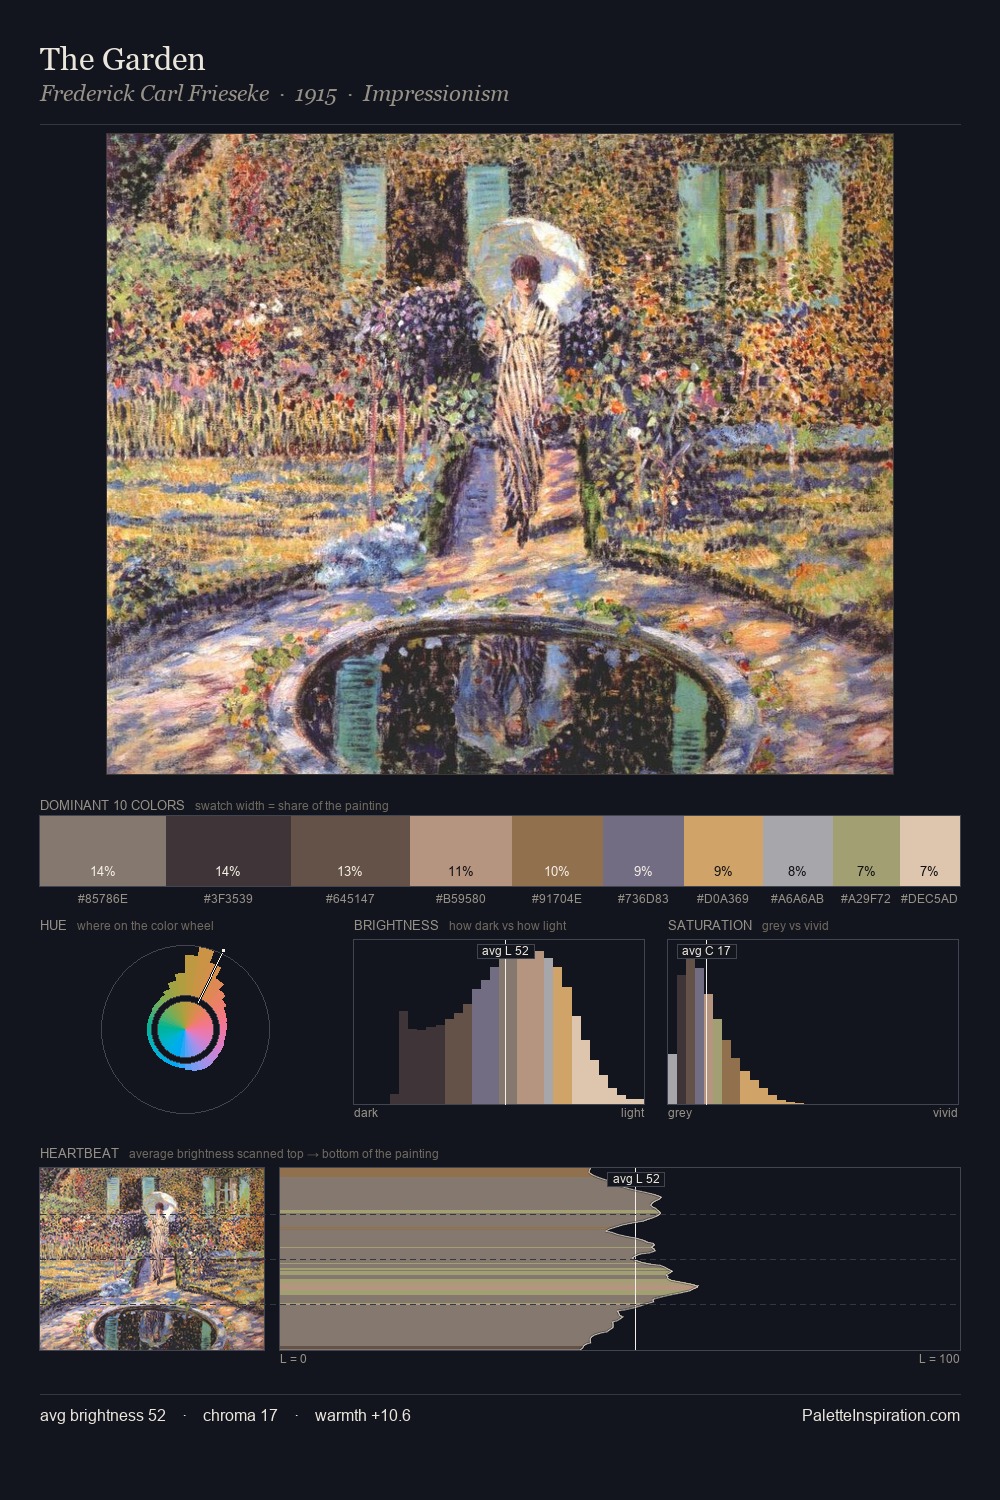The width and height of the screenshot is (1000, 1500).
Task: Click the saturation histogram chart
Action: 813,1022
